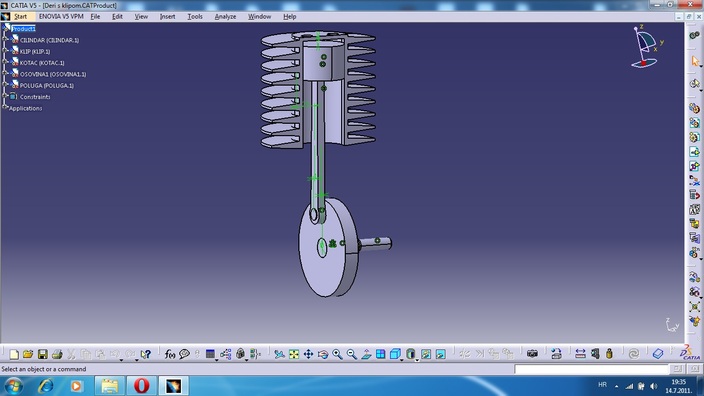
Task: Expand the OSOVINA1 tree node
Action: pos(5,74)
